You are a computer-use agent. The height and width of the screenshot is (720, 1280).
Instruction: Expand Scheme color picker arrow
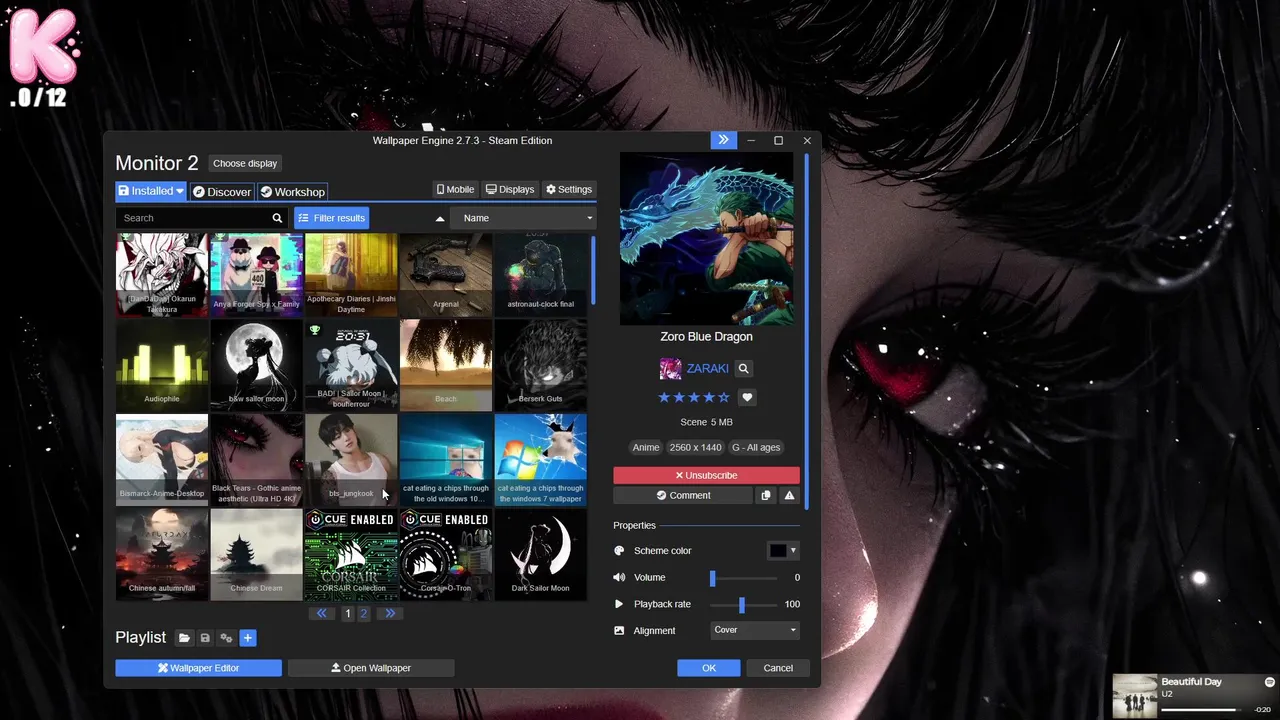[x=793, y=551]
